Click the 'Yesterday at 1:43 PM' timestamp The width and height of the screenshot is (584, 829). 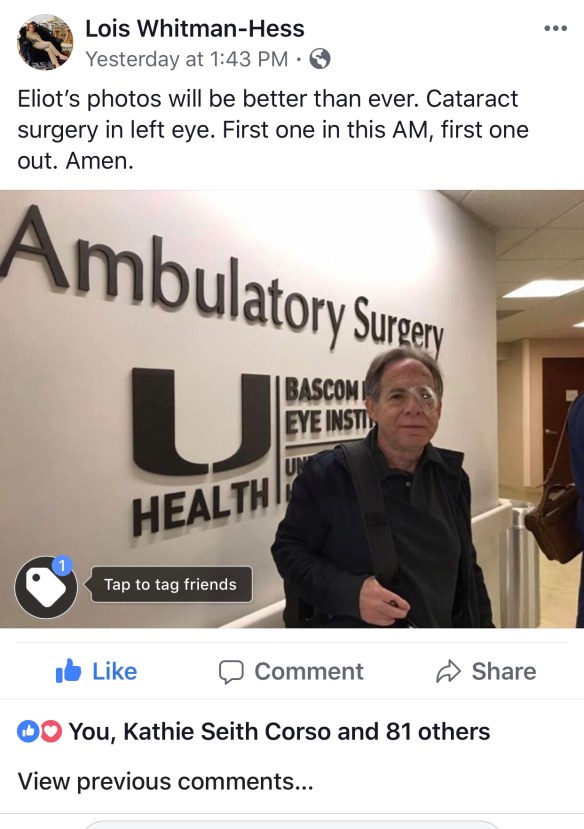[x=187, y=59]
